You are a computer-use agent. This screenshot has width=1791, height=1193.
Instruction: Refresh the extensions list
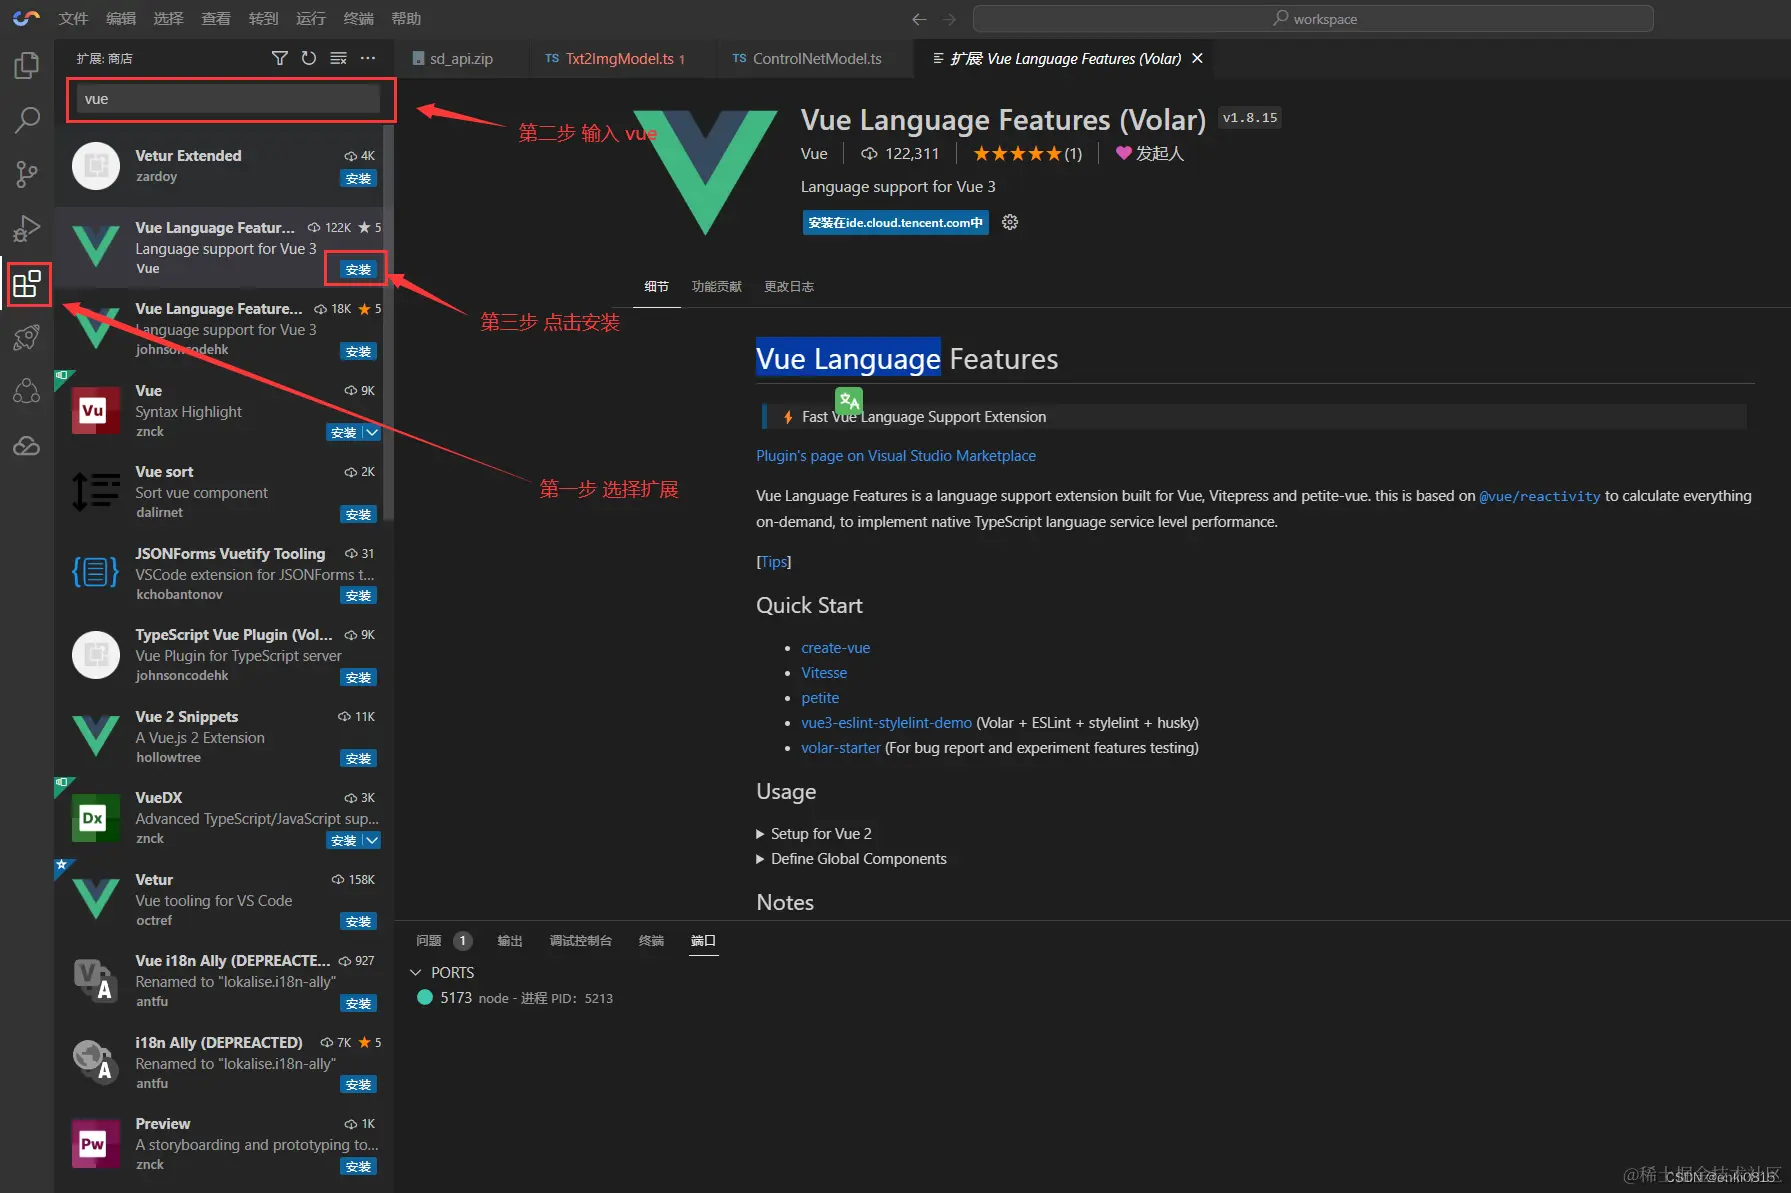pyautogui.click(x=309, y=58)
